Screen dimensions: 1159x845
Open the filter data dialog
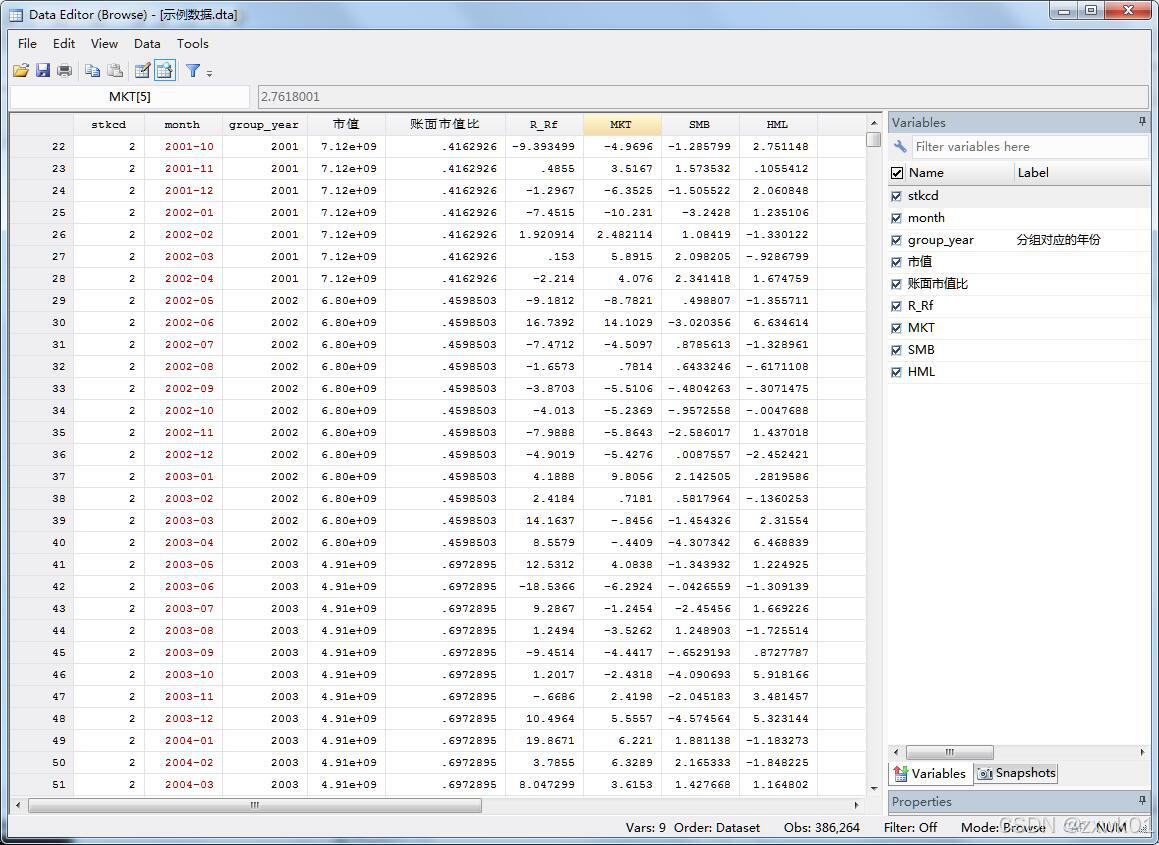point(193,70)
